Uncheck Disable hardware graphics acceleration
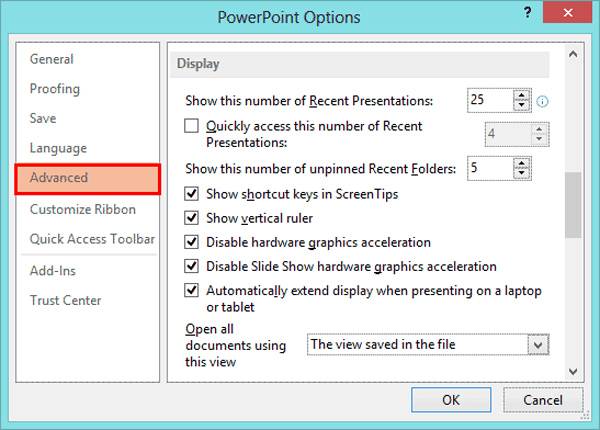Image resolution: width=600 pixels, height=430 pixels. (193, 242)
